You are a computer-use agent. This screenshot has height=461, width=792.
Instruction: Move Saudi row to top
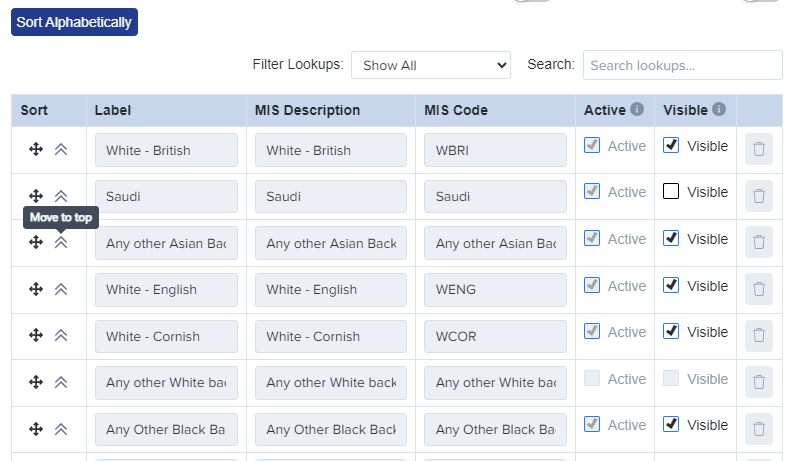tap(61, 196)
